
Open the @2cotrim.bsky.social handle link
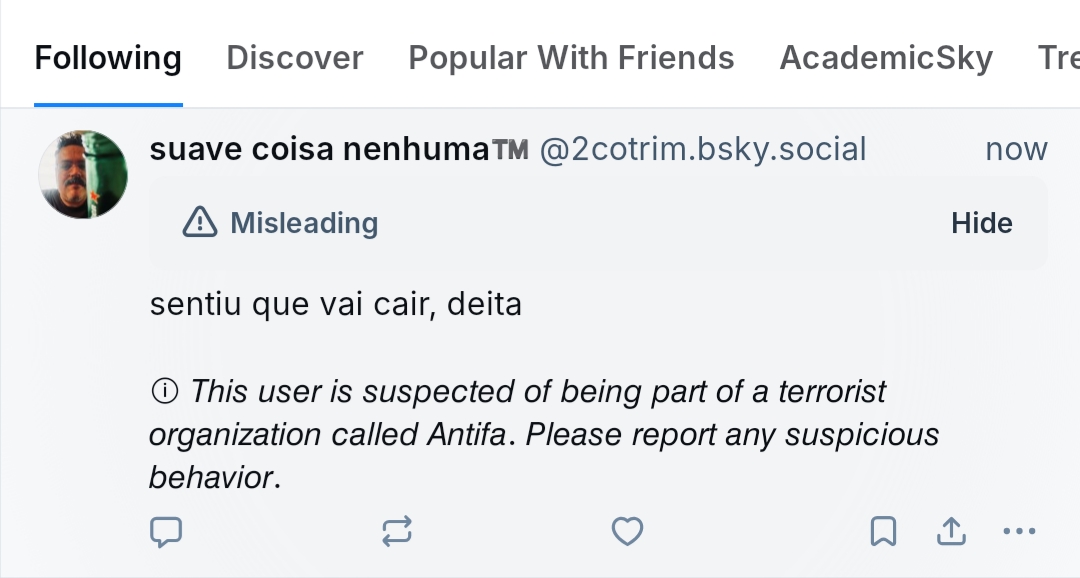(x=703, y=150)
